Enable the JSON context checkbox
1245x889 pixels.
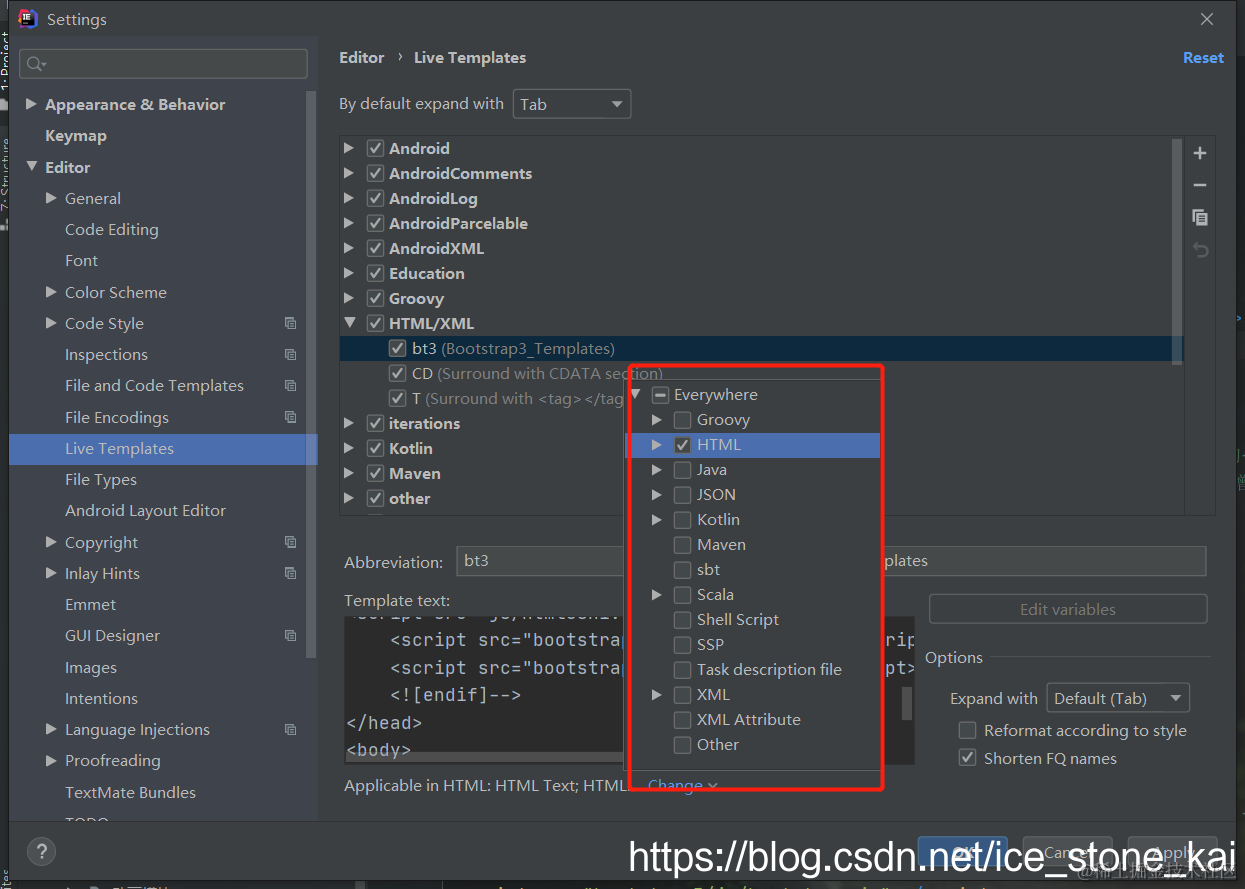pyautogui.click(x=682, y=495)
